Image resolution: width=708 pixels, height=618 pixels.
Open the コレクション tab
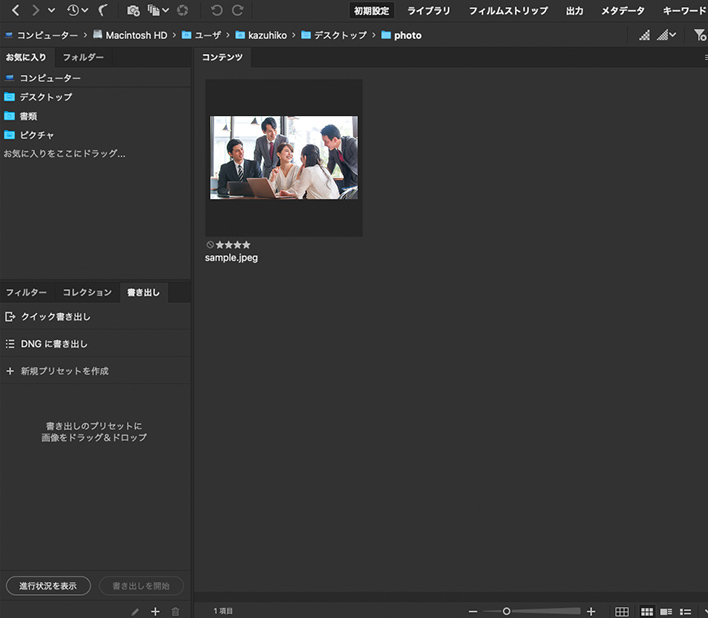87,293
